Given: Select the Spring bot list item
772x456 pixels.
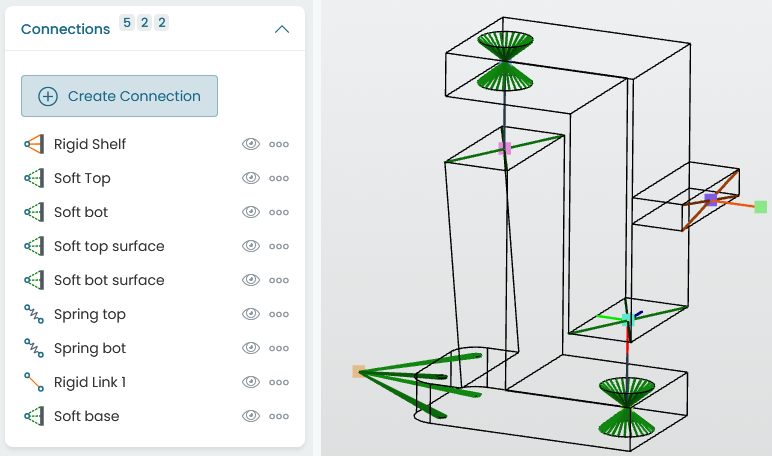Looking at the screenshot, I should [155, 348].
